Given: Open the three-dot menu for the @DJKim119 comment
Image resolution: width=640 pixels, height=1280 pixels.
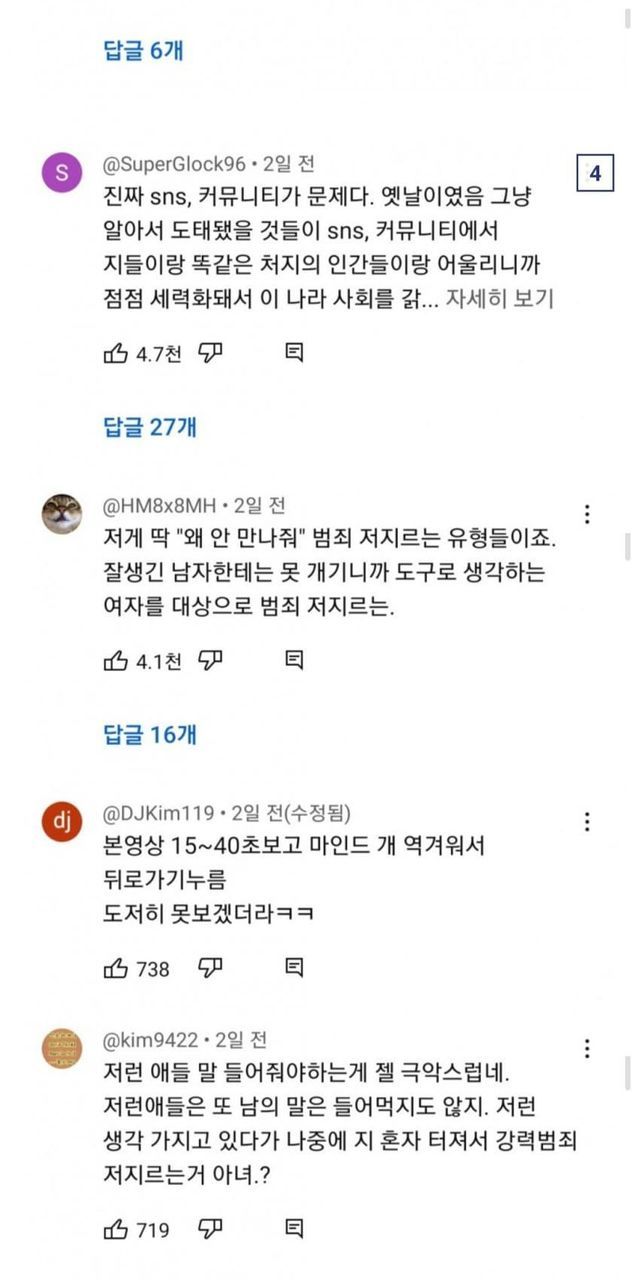Looking at the screenshot, I should tap(587, 822).
